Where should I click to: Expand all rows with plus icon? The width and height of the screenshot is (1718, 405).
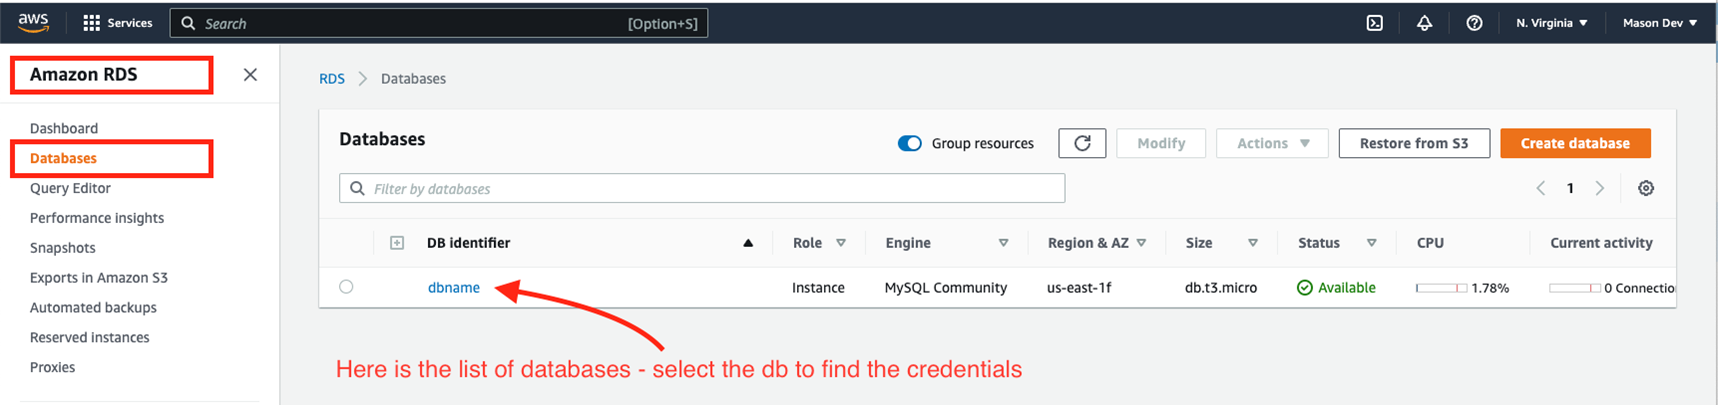tap(397, 243)
